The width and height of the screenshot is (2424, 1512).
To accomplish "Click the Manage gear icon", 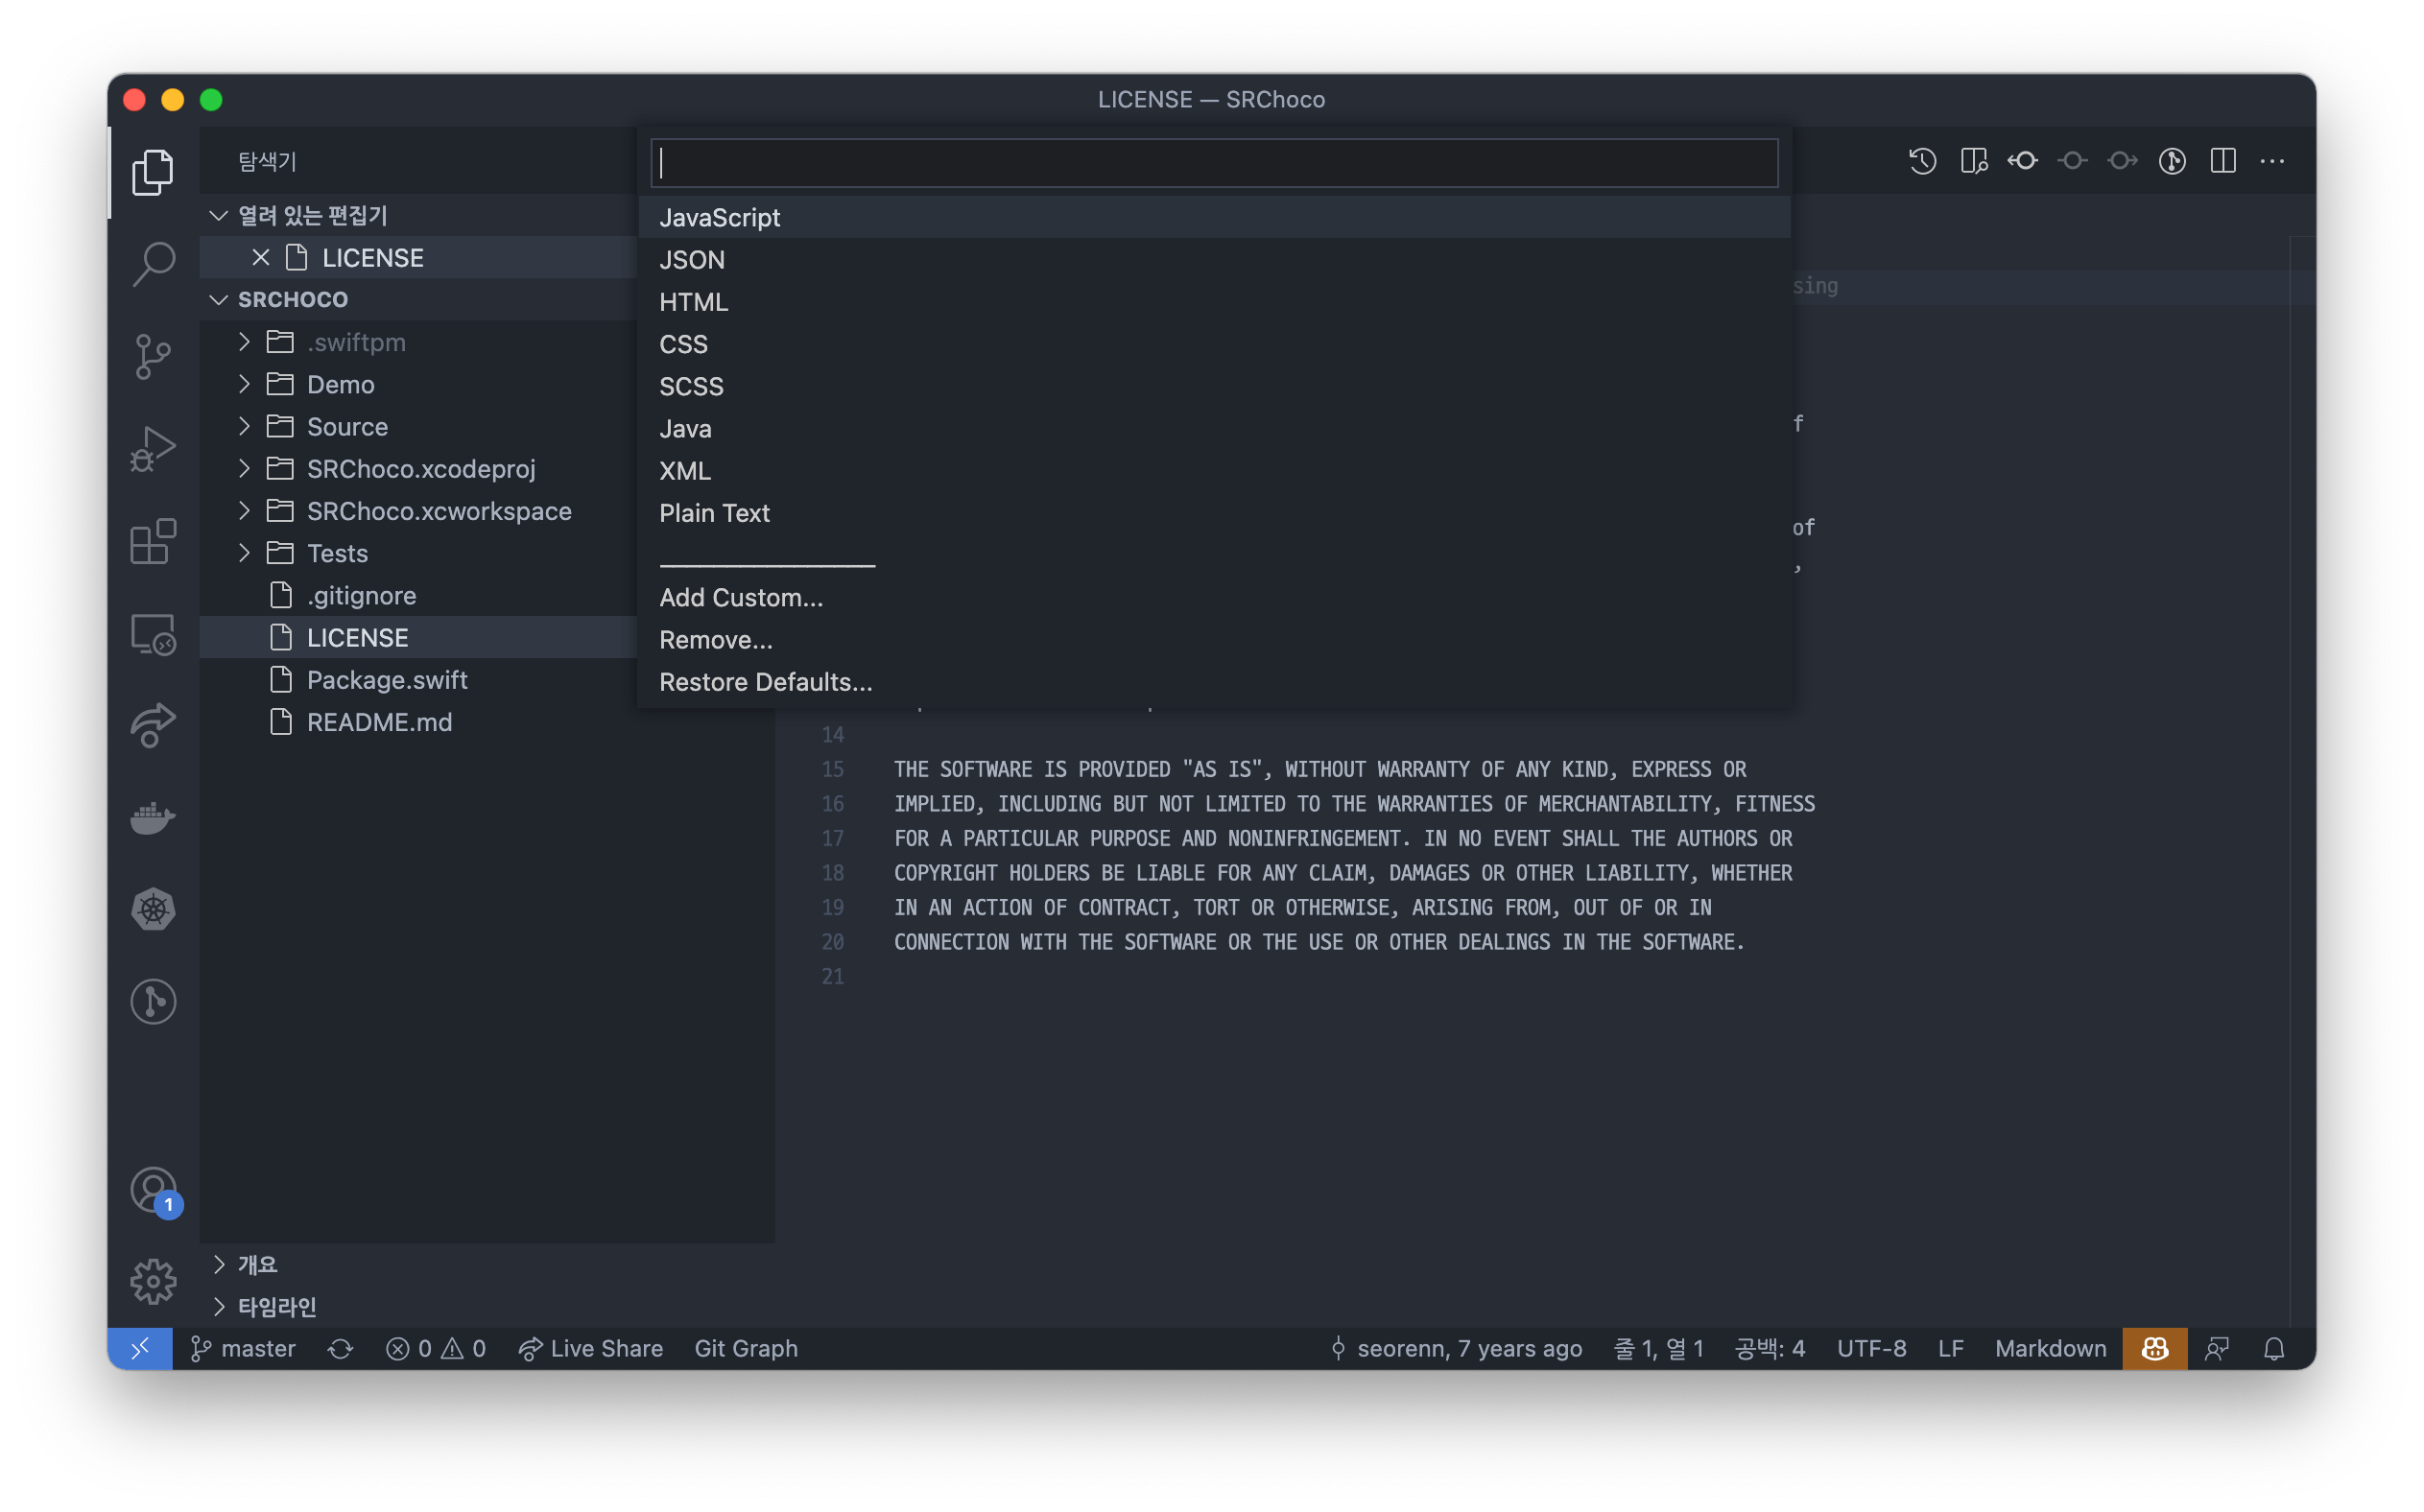I will pos(153,1281).
